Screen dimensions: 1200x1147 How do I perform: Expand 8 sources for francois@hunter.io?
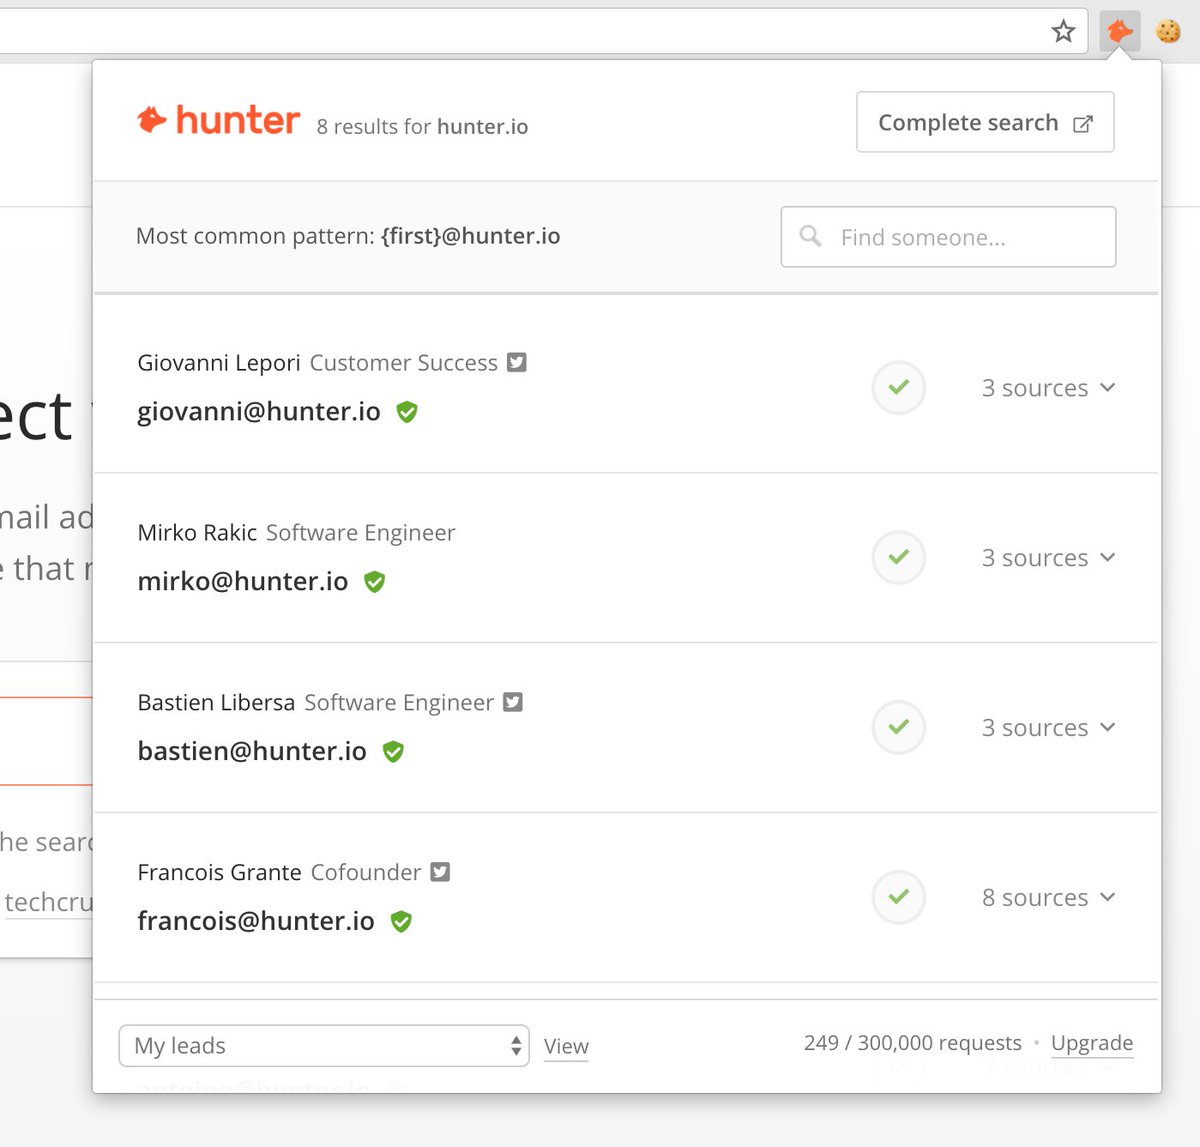click(x=1048, y=898)
